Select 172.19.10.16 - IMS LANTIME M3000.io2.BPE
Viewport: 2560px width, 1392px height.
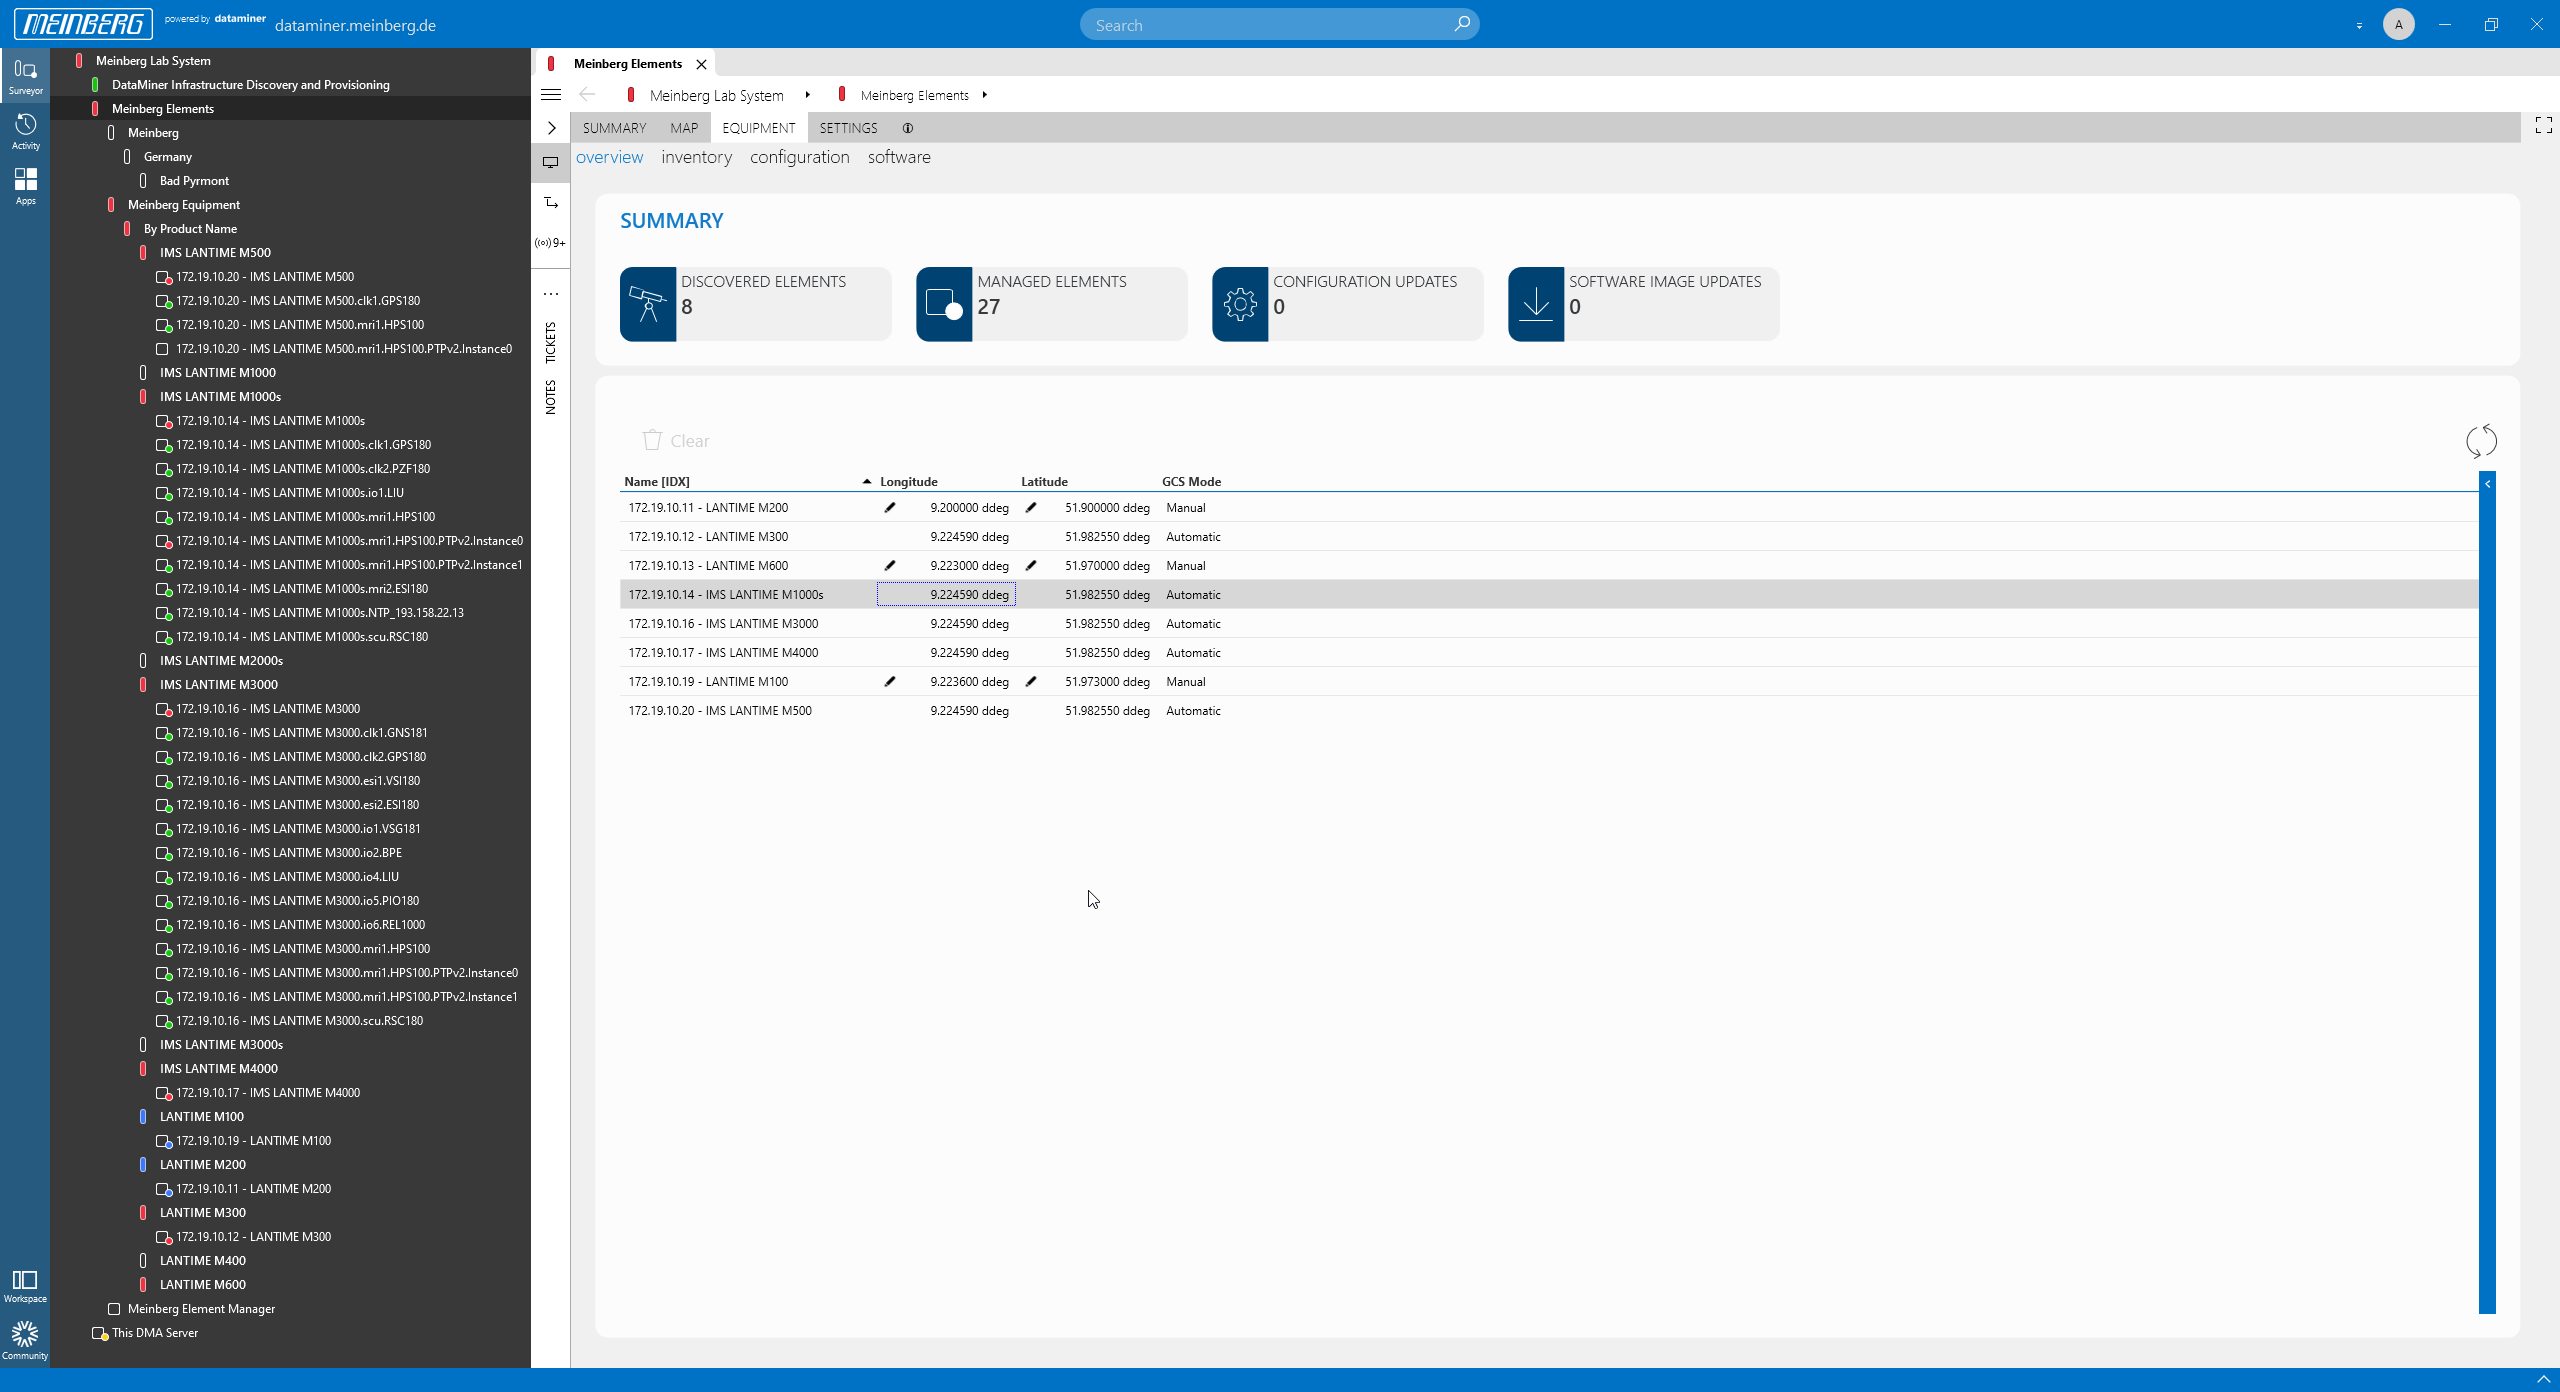pos(289,853)
